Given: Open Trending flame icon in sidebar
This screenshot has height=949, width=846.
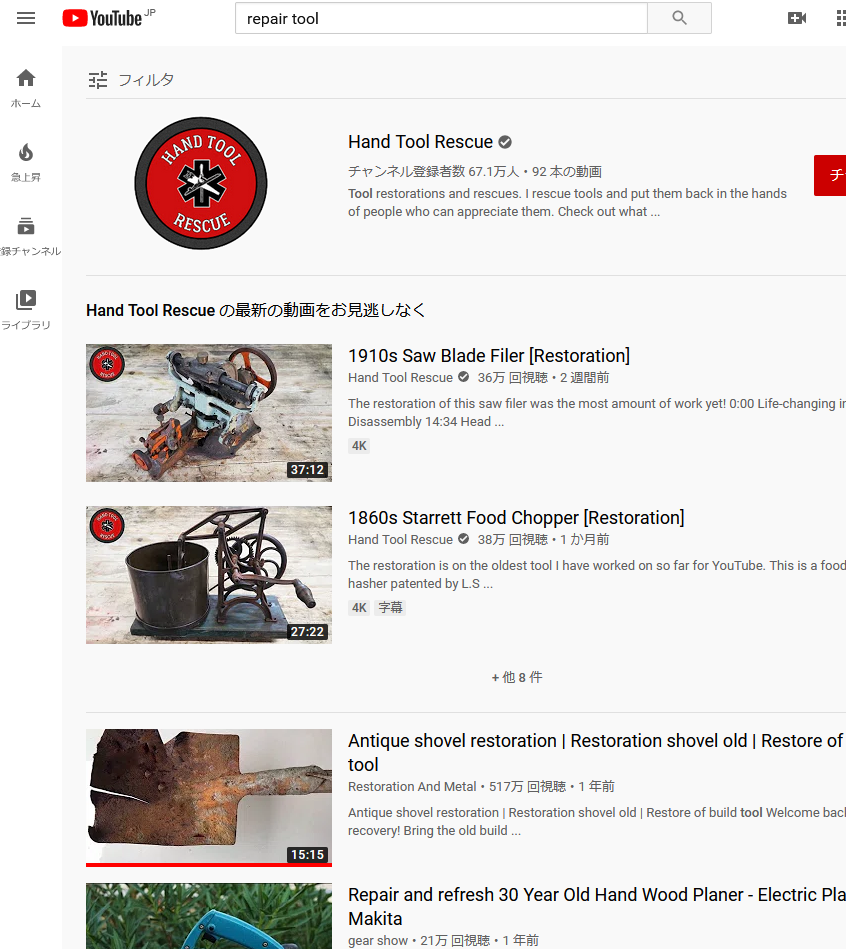Looking at the screenshot, I should tap(26, 162).
